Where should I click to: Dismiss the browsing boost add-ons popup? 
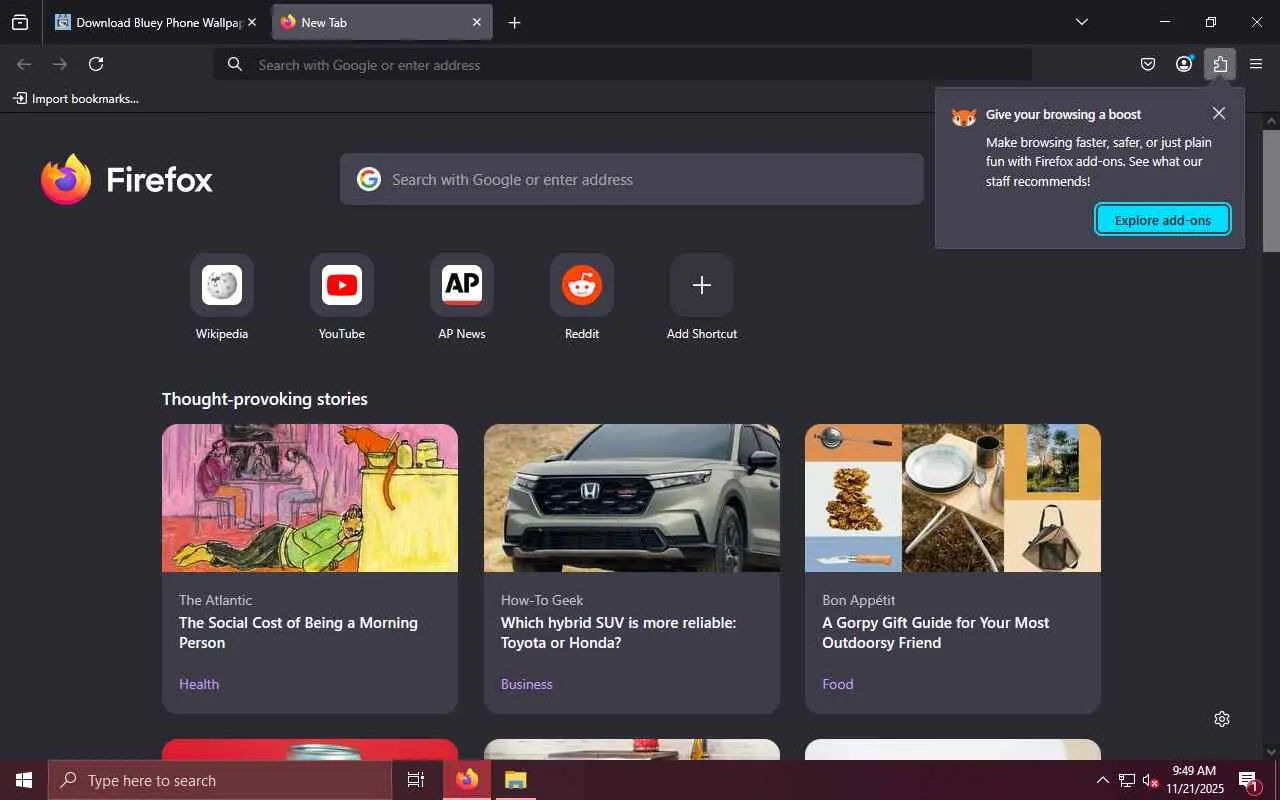click(1218, 113)
